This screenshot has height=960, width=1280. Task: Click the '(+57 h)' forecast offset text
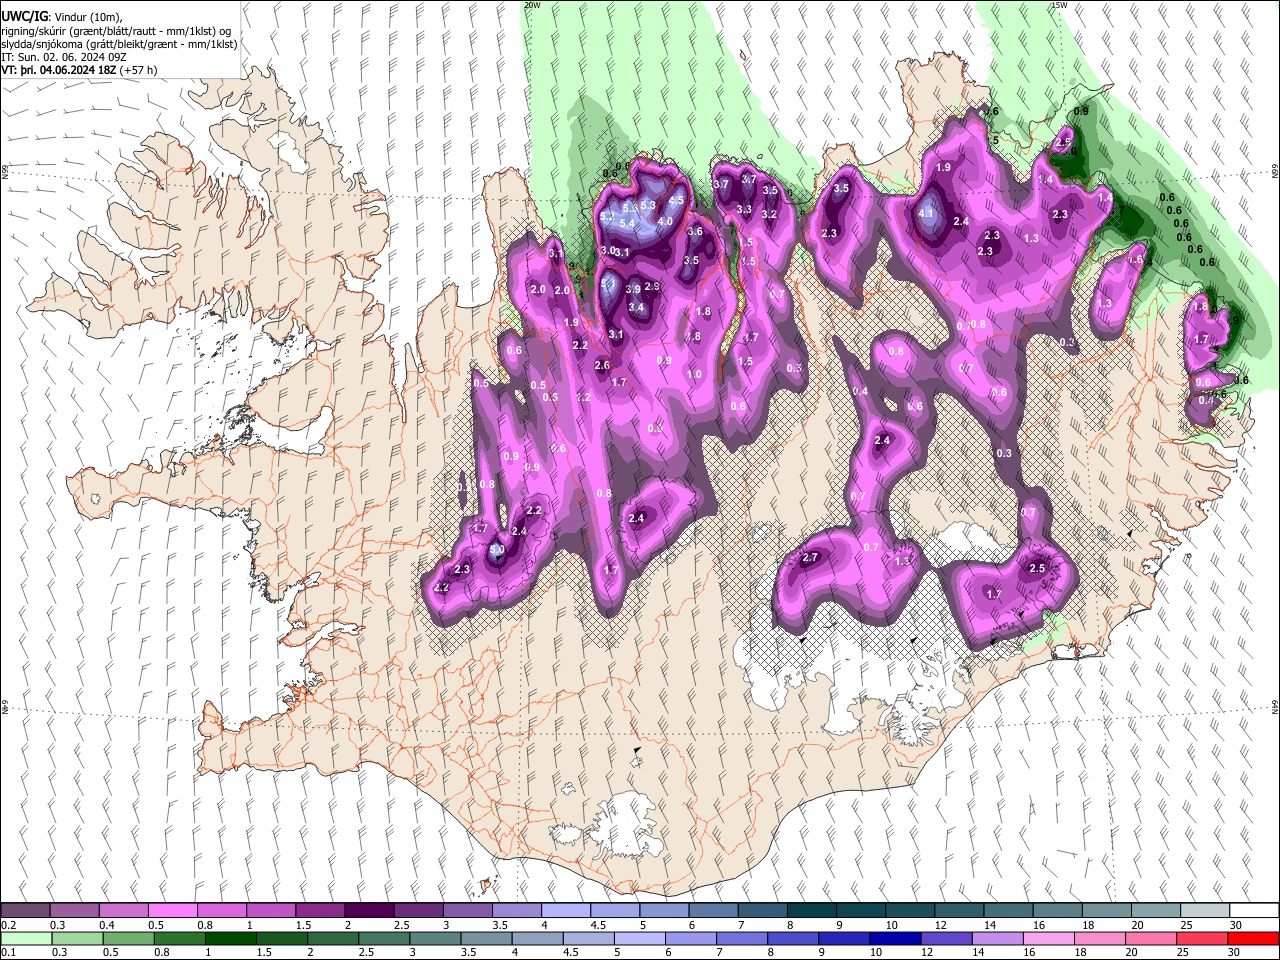138,71
